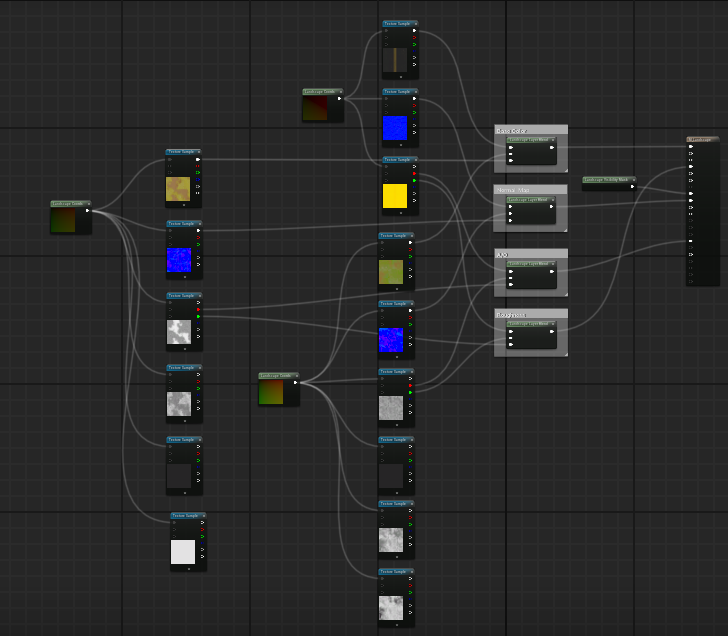This screenshot has width=728, height=636.
Task: Select the A/O comment header
Action: pos(531,254)
